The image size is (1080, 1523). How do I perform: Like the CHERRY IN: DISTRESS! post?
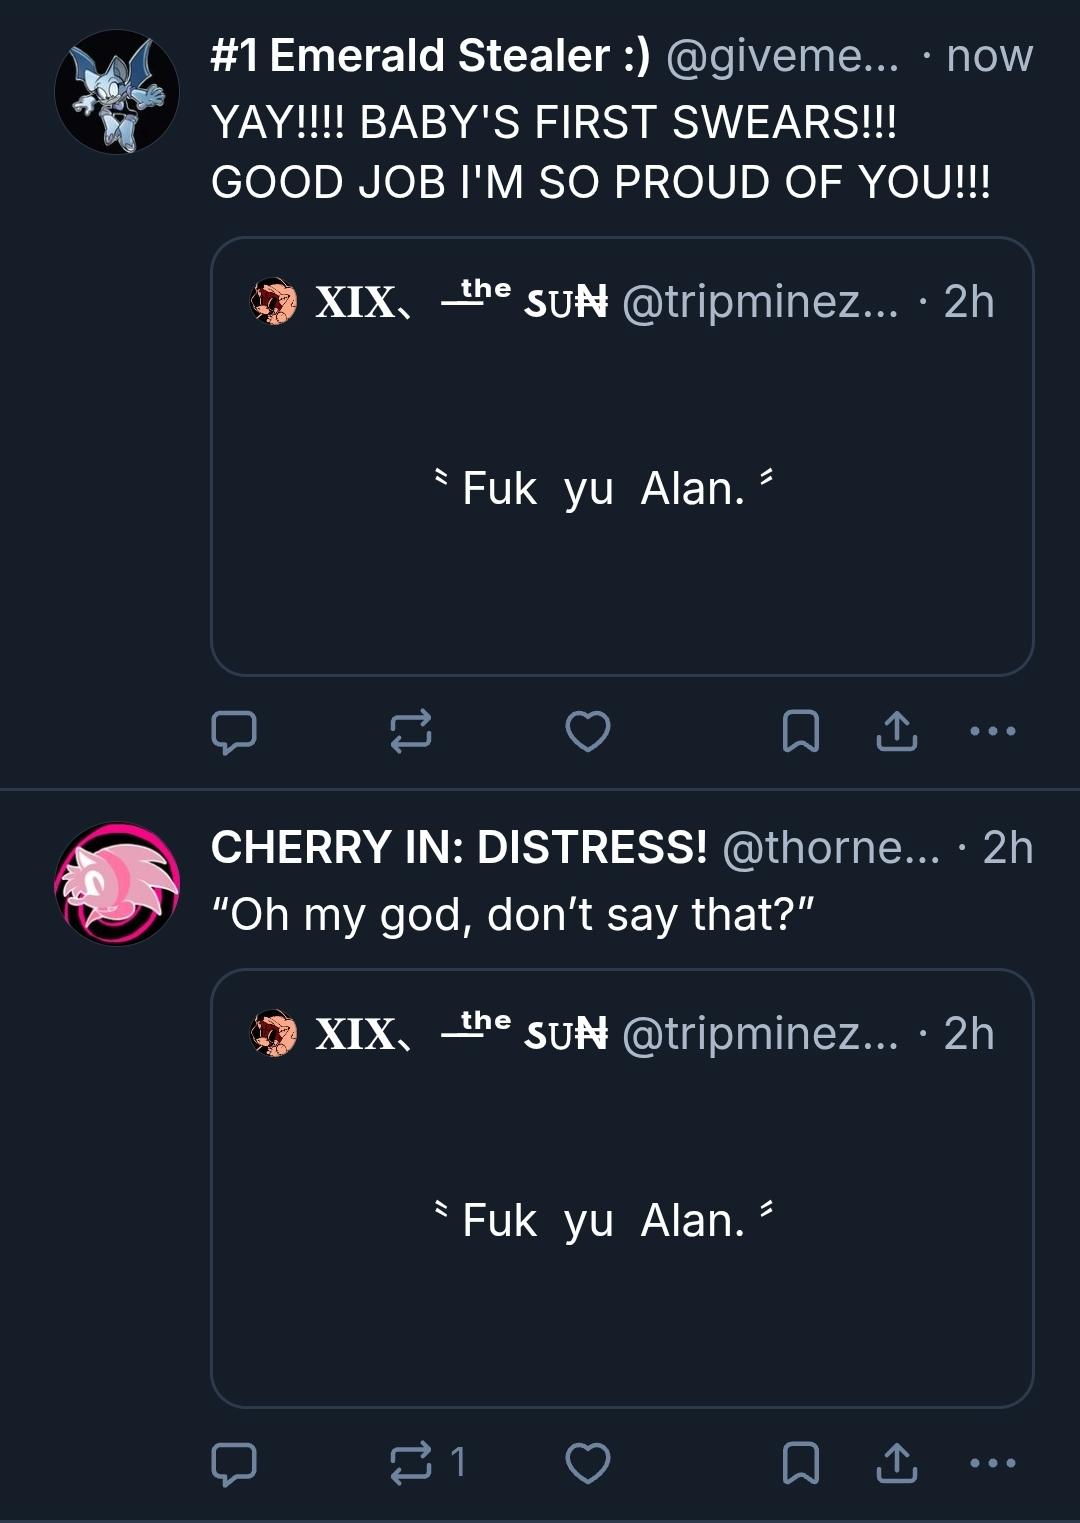pos(587,1463)
